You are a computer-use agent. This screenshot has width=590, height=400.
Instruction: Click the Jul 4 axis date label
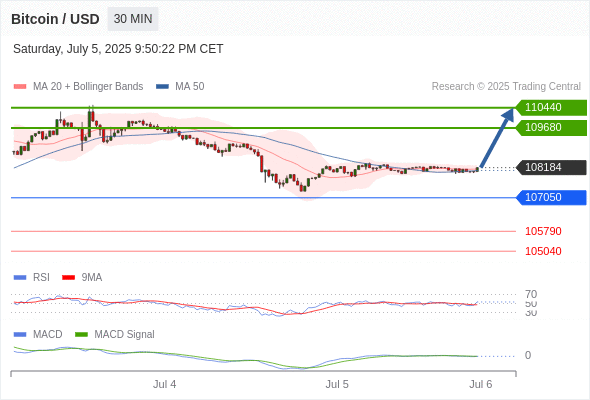click(x=164, y=385)
